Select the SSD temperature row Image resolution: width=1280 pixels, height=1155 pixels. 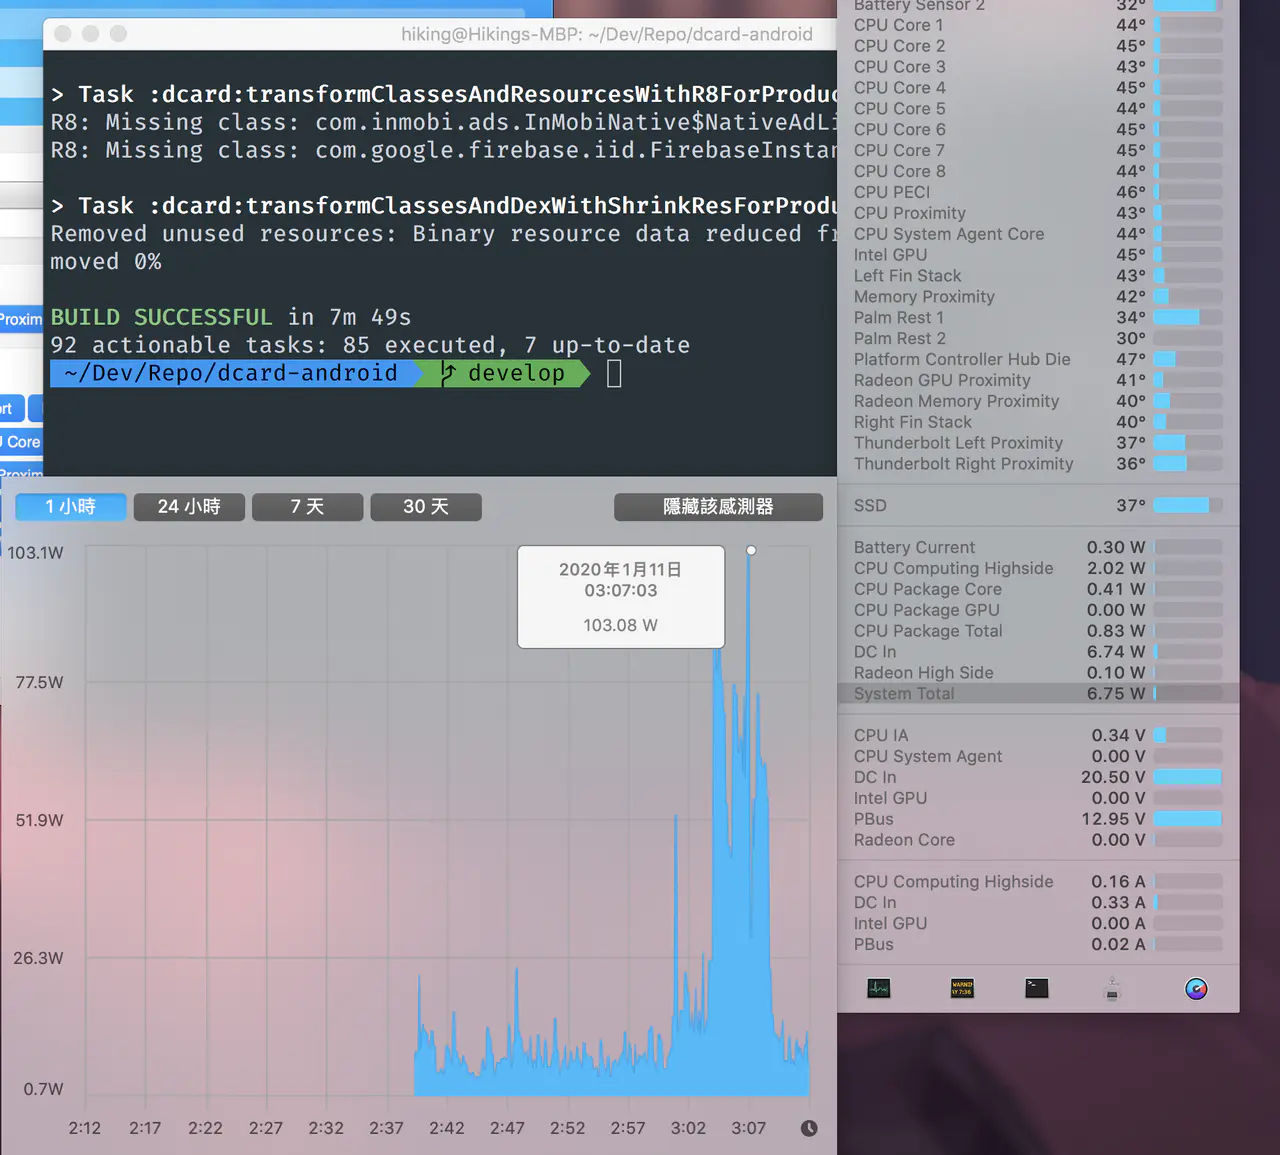[1038, 506]
